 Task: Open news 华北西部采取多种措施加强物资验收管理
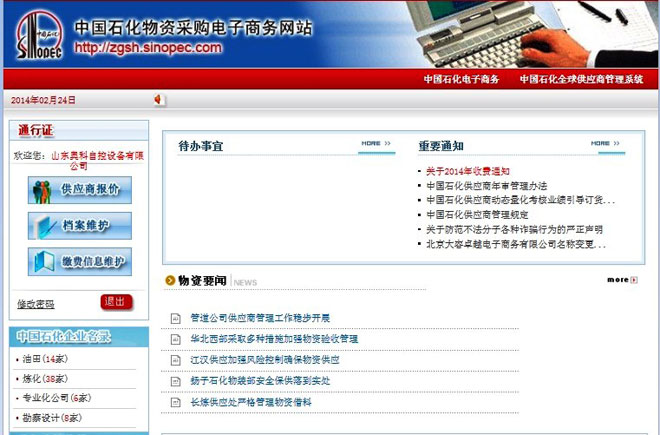(274, 339)
